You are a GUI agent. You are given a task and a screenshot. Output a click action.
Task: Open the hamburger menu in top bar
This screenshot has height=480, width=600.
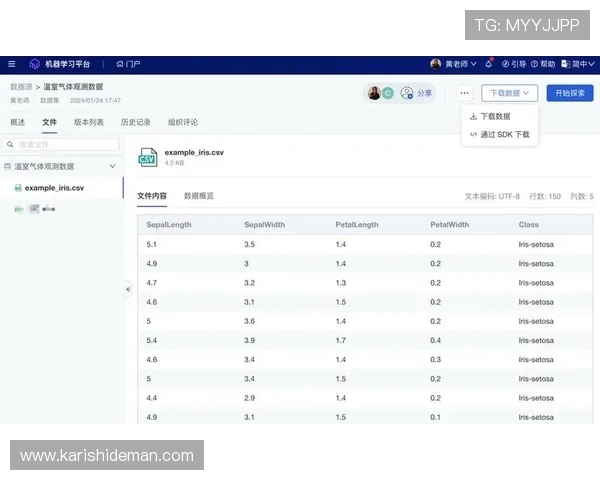[12, 64]
